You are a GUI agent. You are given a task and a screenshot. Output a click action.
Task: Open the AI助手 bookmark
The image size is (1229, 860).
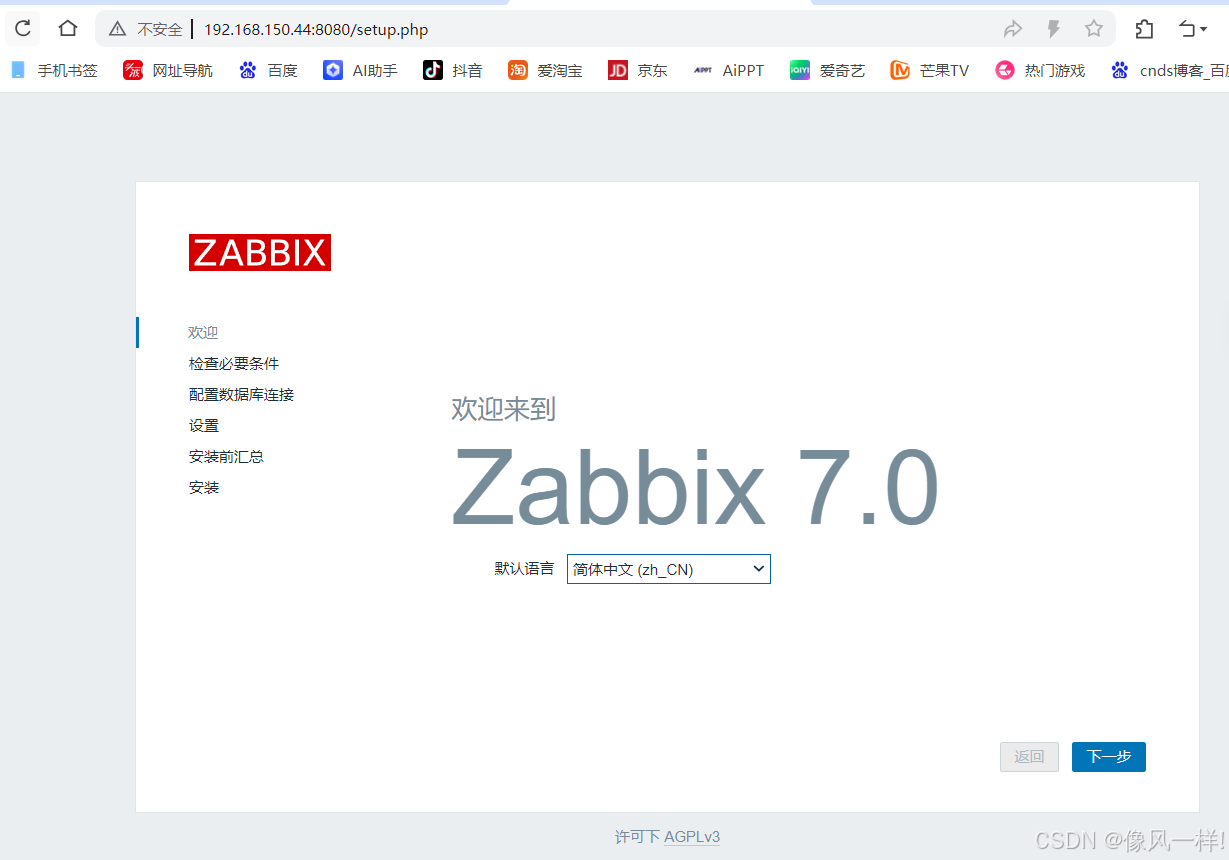point(360,70)
